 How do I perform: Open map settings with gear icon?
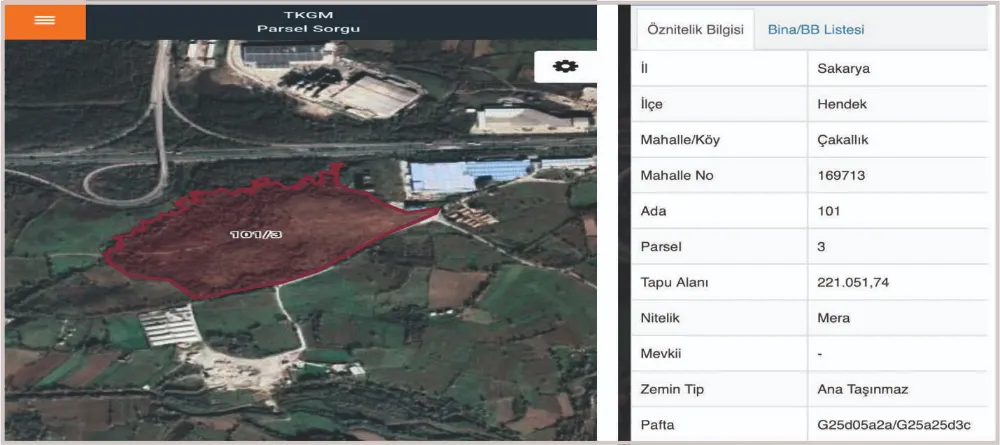pyautogui.click(x=565, y=66)
